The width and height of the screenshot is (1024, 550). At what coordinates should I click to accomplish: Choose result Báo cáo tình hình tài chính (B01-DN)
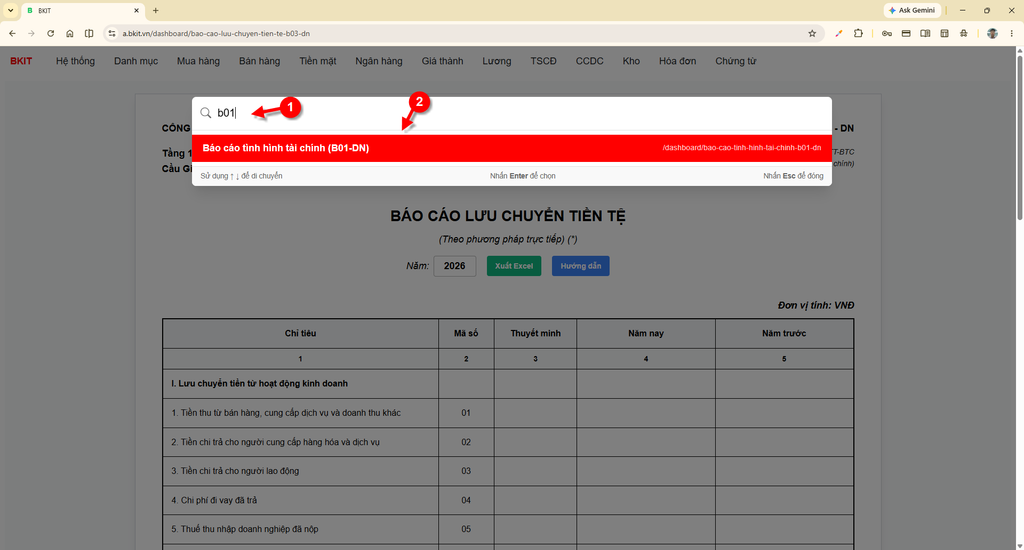511,148
